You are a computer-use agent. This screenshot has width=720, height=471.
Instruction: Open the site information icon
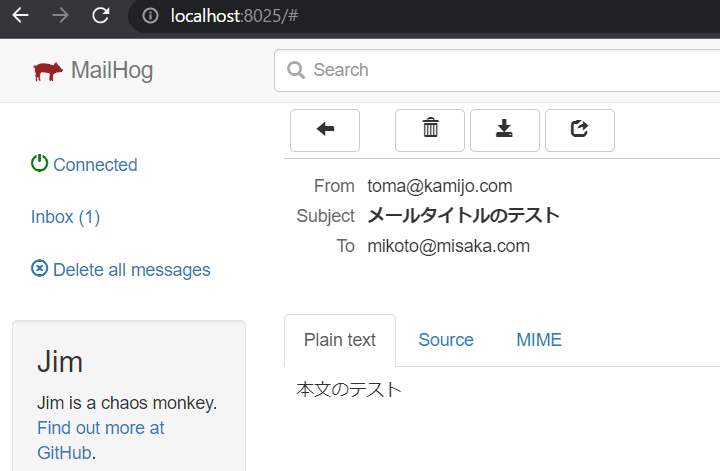pos(150,16)
